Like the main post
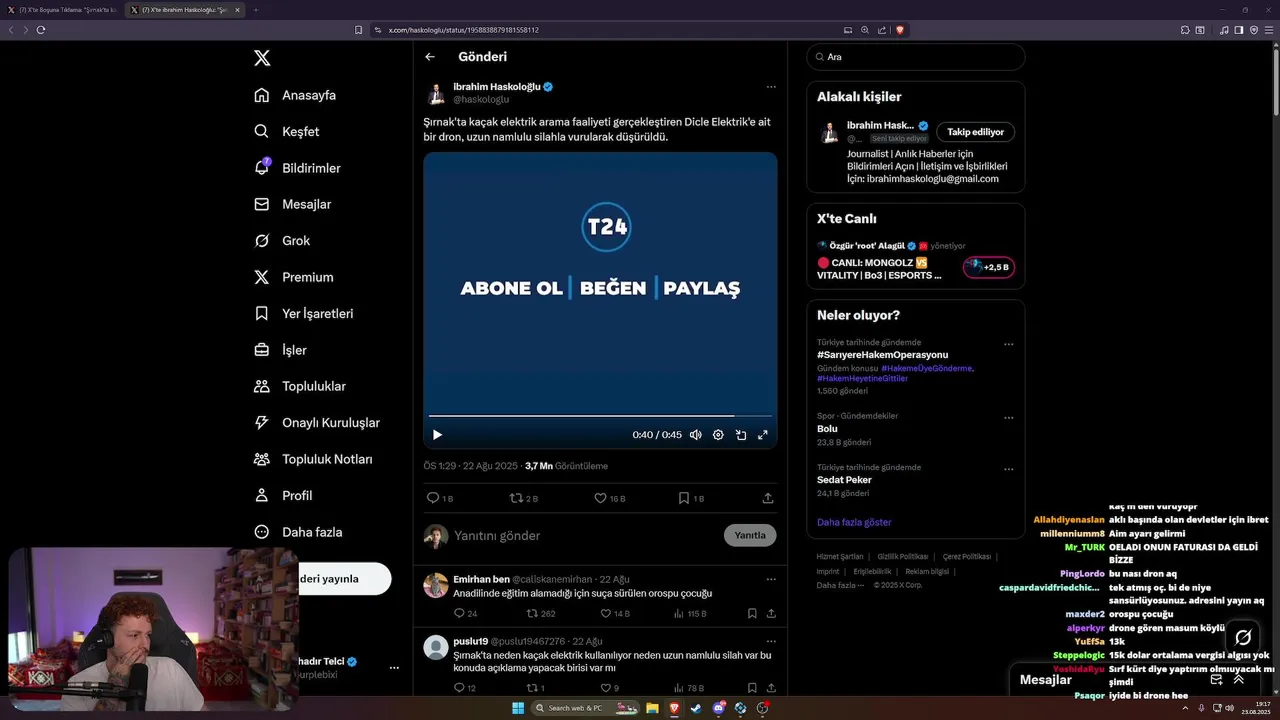Screen dimensions: 1280x720 609,498
